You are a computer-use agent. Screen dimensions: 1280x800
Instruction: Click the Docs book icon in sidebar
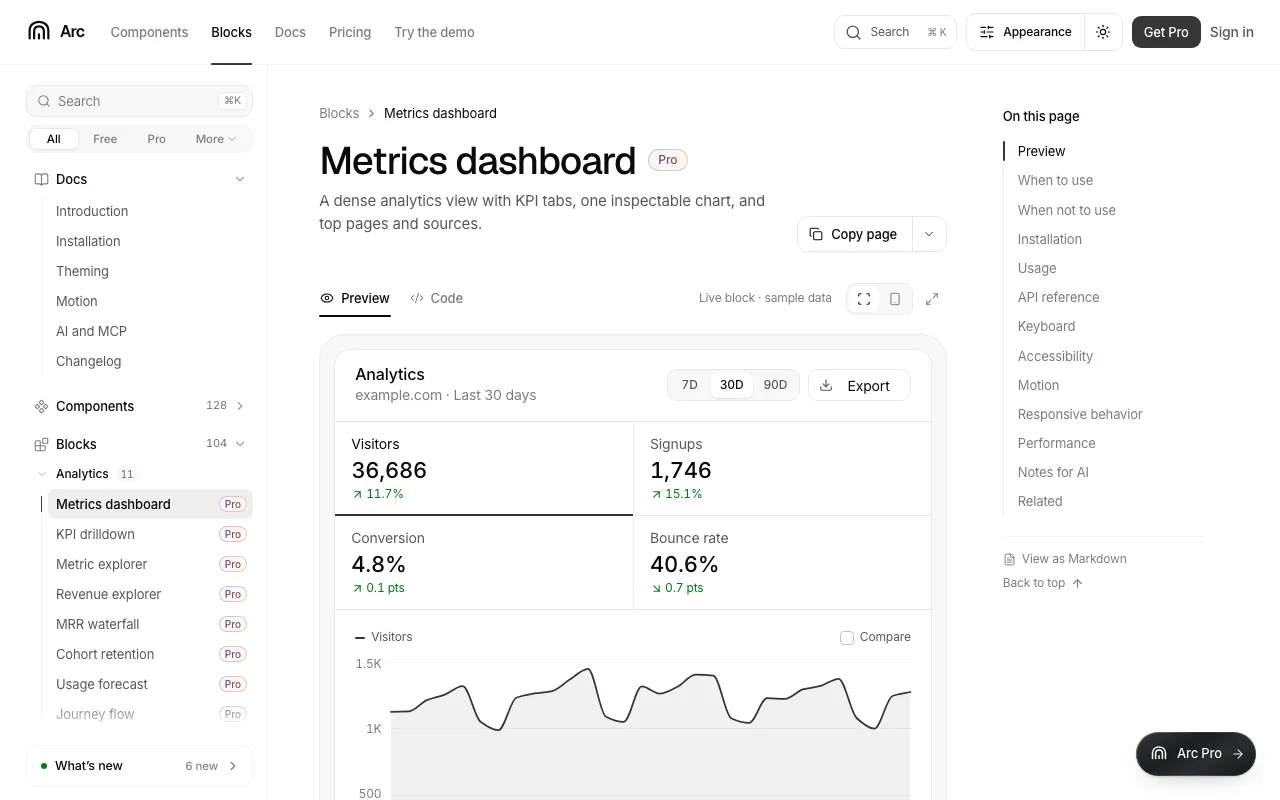tap(41, 179)
